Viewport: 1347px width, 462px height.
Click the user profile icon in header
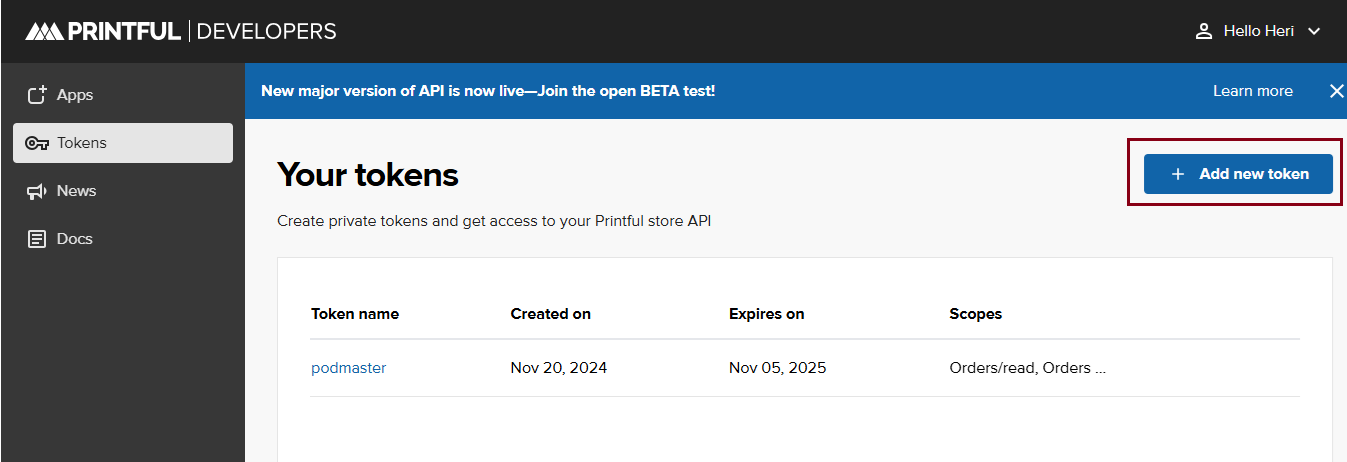point(1204,31)
